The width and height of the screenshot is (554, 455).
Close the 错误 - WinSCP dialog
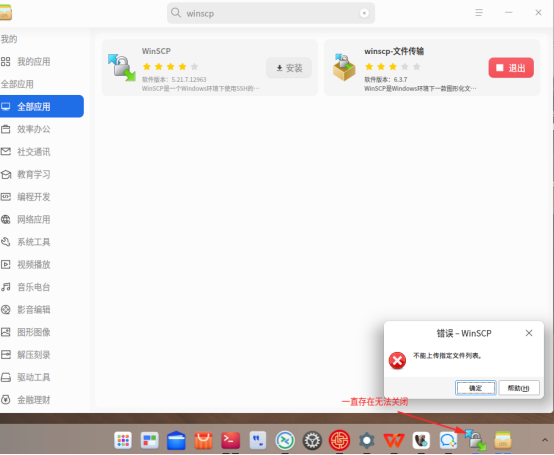pyautogui.click(x=529, y=333)
